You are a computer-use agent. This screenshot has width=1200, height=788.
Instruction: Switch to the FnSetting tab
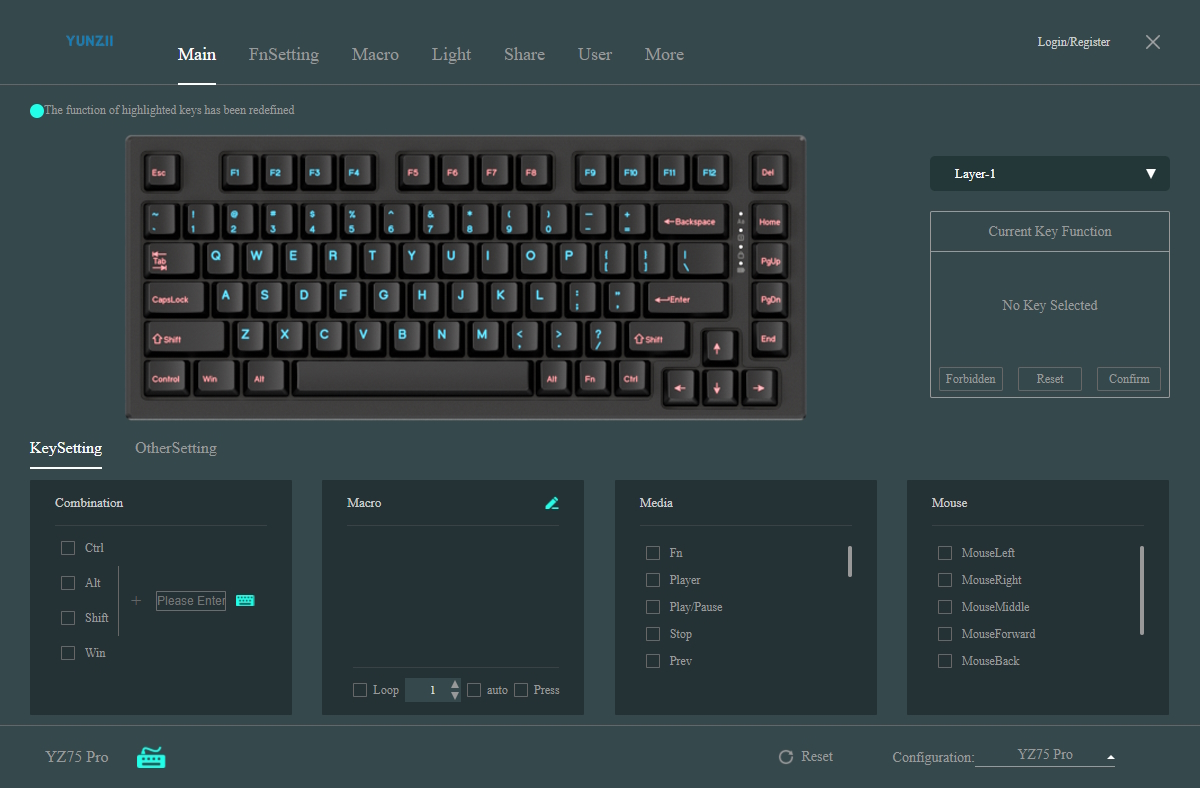(x=284, y=54)
